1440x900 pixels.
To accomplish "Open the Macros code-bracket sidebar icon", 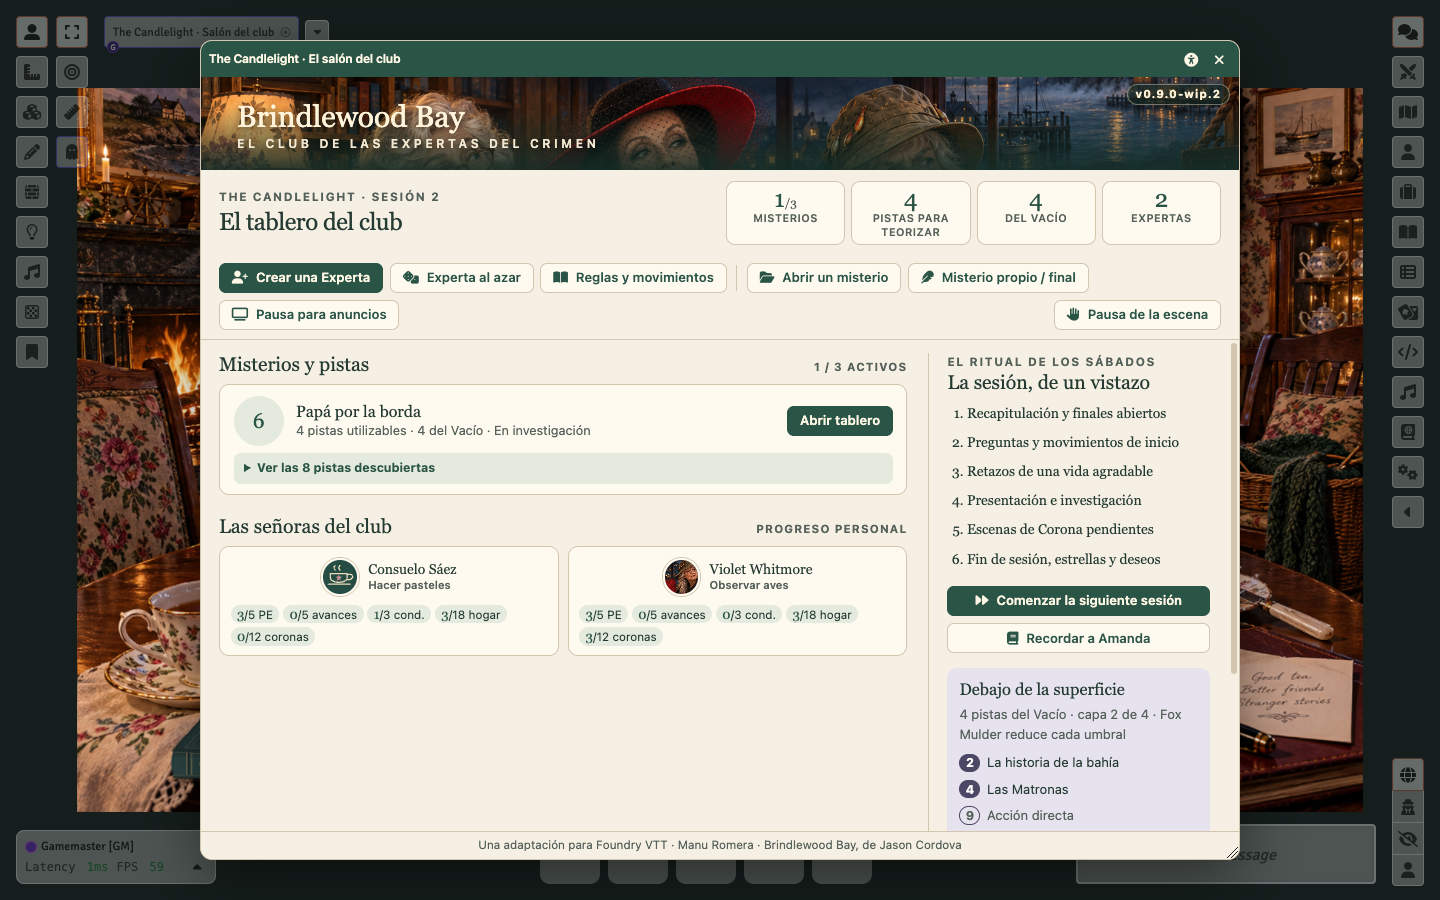I will 1408,352.
